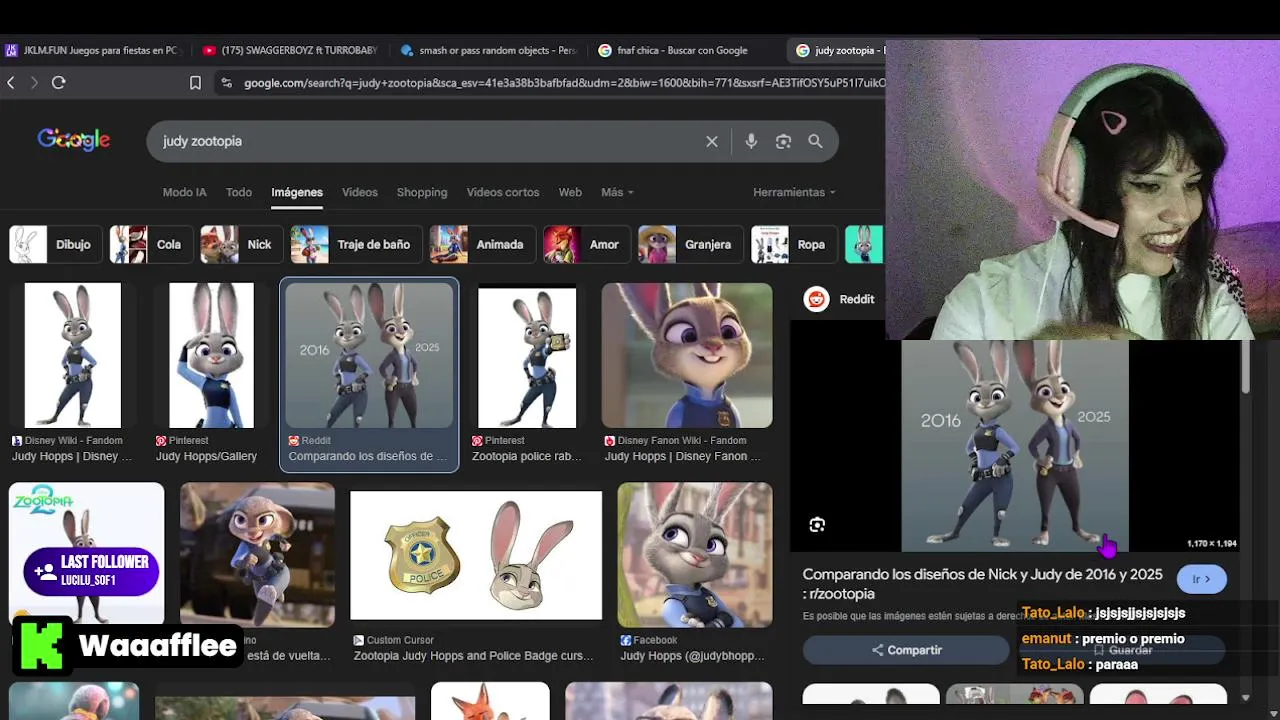Click the browser back arrow
The image size is (1280, 720).
click(11, 83)
